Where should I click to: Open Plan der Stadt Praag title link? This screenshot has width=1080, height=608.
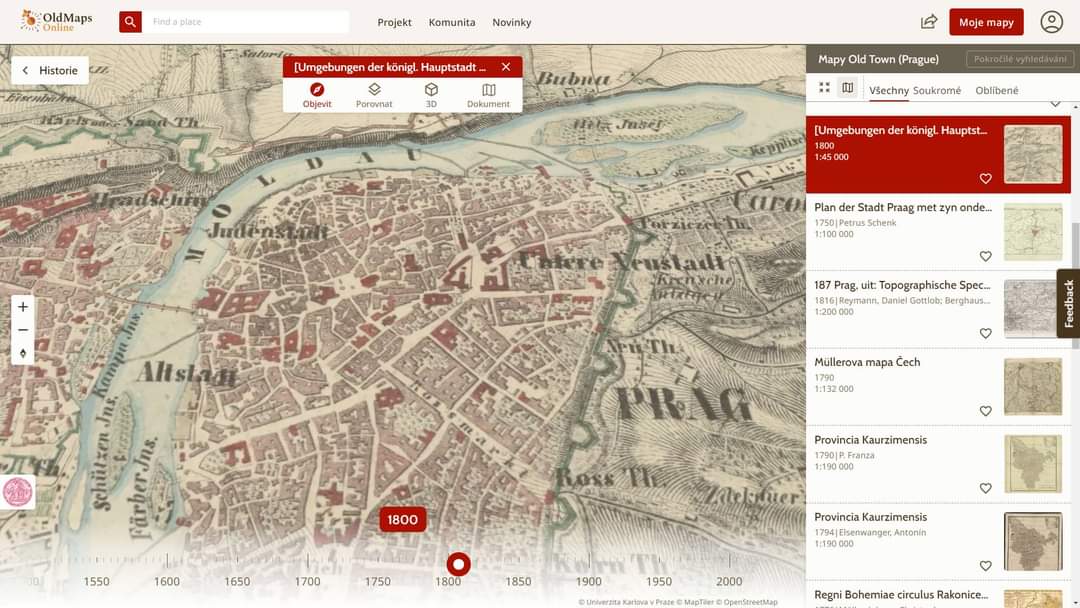[903, 207]
